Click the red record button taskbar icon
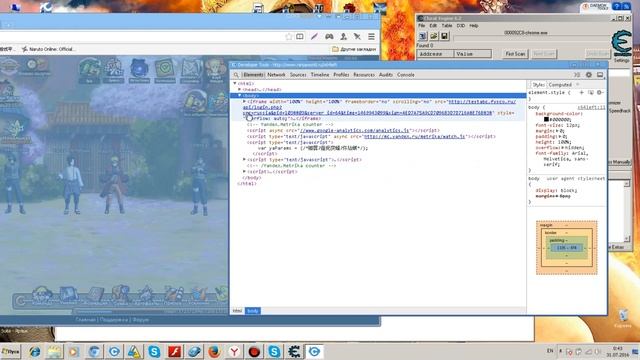The width and height of the screenshot is (640, 360). (x=254, y=351)
